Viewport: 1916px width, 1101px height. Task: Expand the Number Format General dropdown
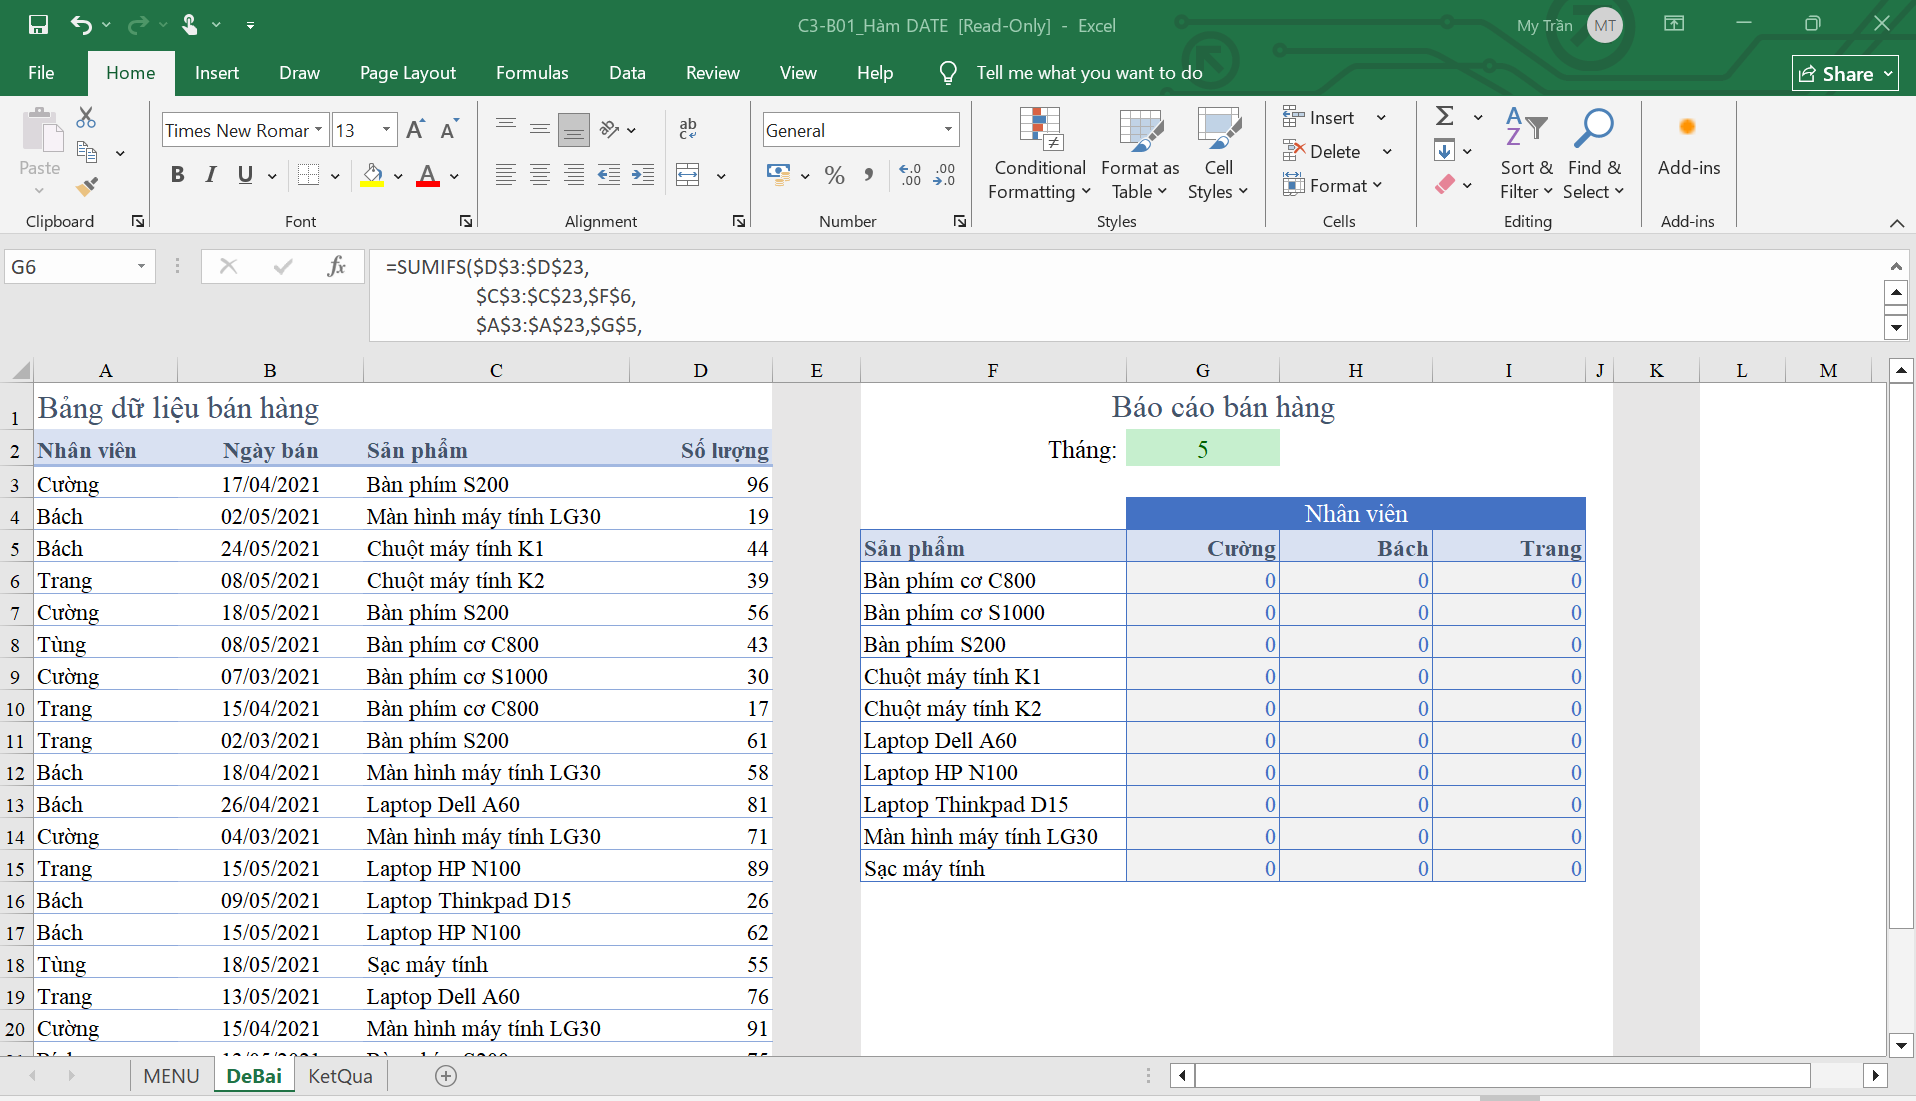(947, 130)
